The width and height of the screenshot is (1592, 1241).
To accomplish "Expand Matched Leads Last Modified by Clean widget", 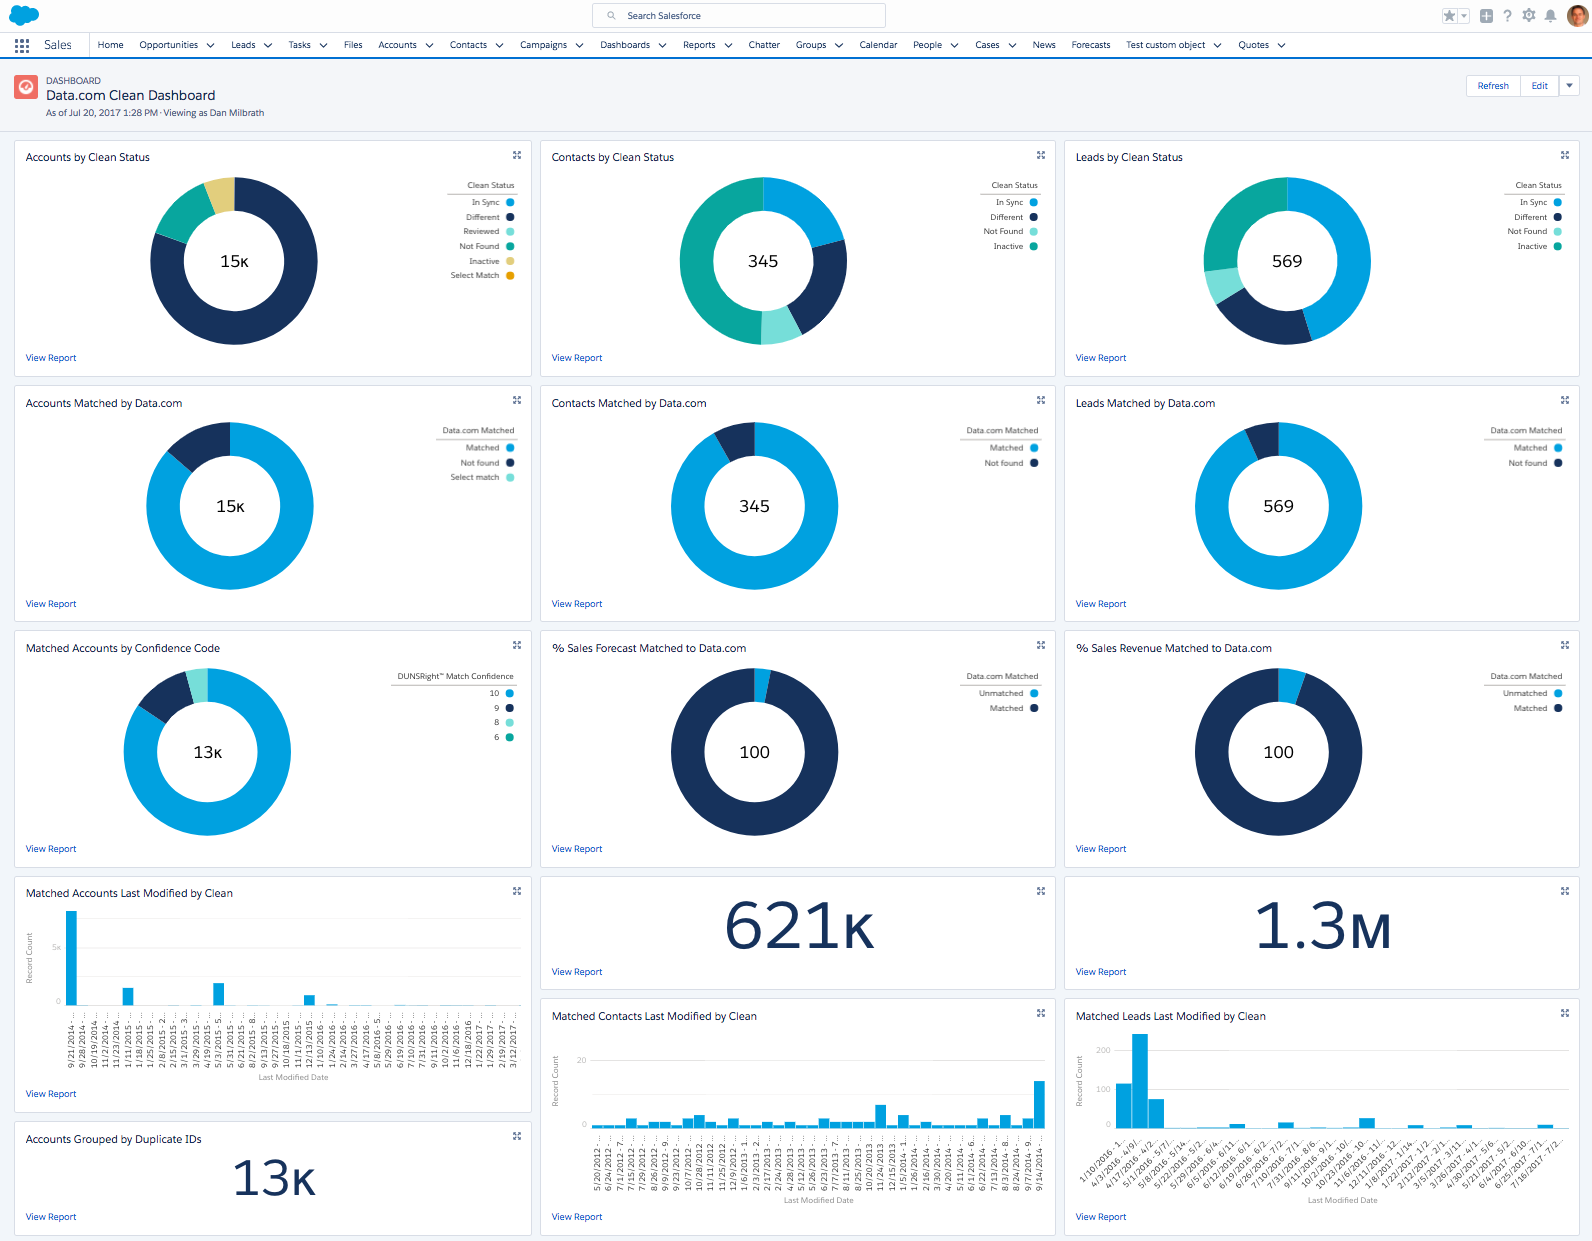I will click(1565, 1013).
